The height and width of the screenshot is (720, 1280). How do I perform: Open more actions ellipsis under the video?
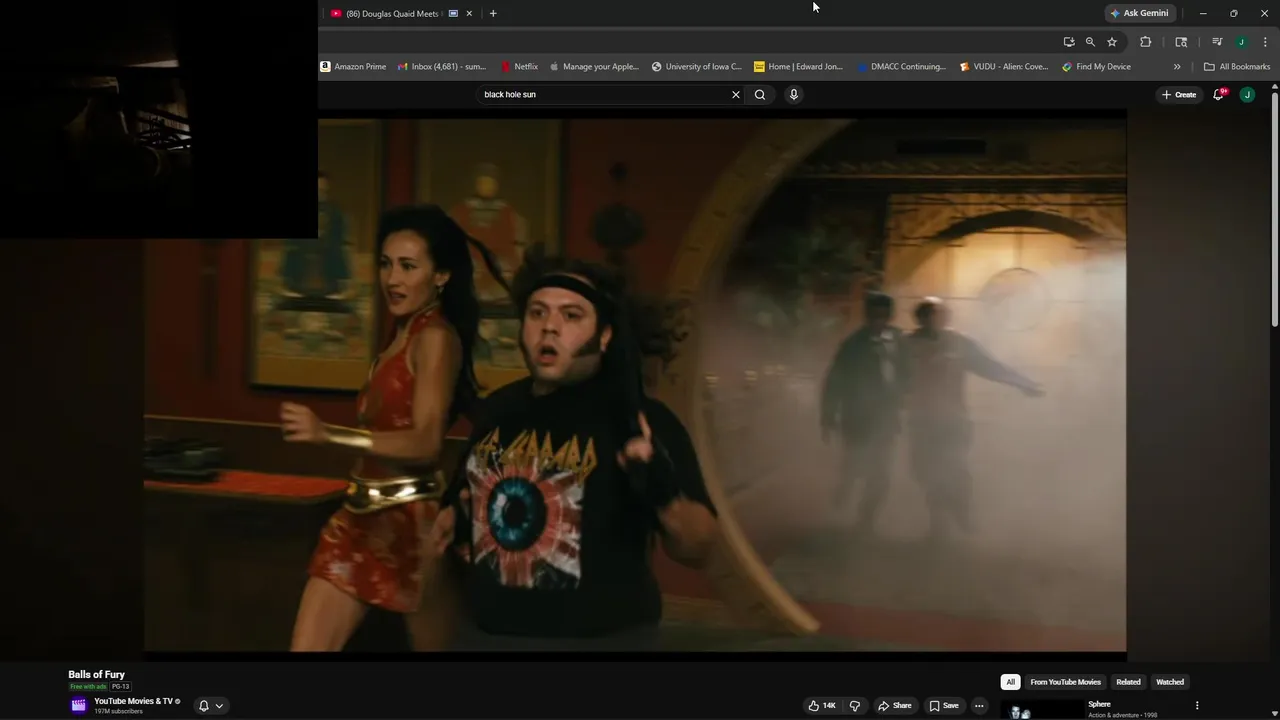click(x=979, y=705)
